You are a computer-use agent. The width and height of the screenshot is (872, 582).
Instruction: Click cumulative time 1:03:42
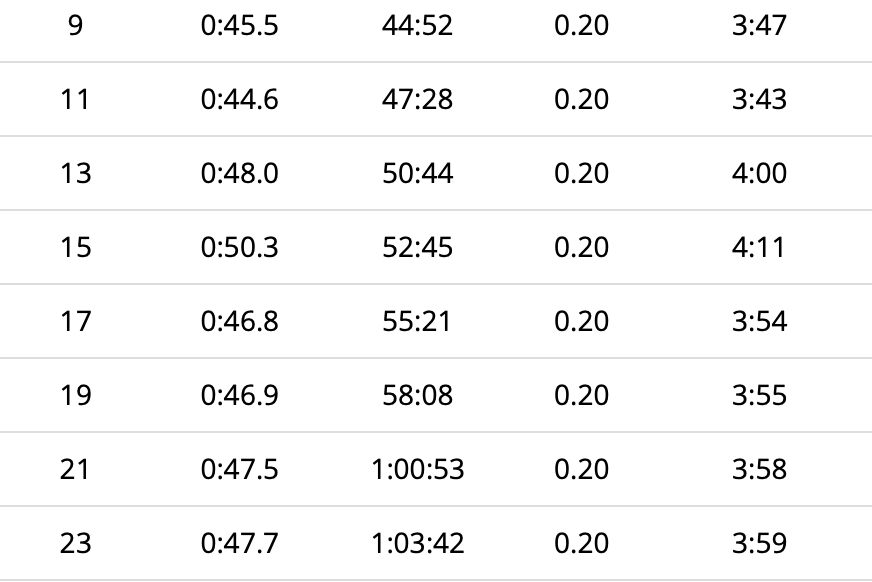(418, 543)
